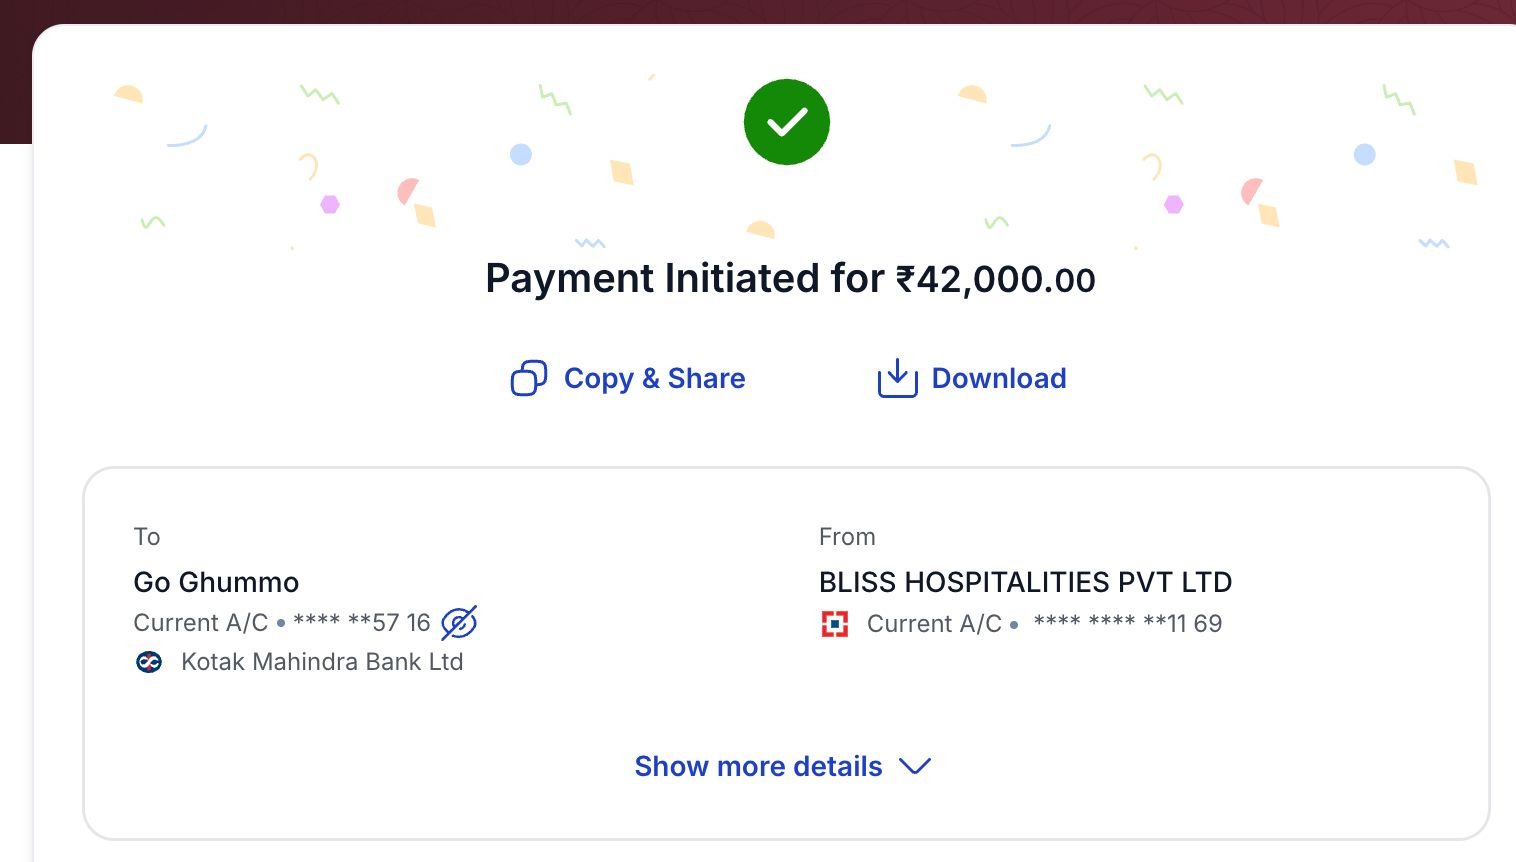
Task: Click the Kotak Mahindra Bank Ltd label
Action: point(322,662)
